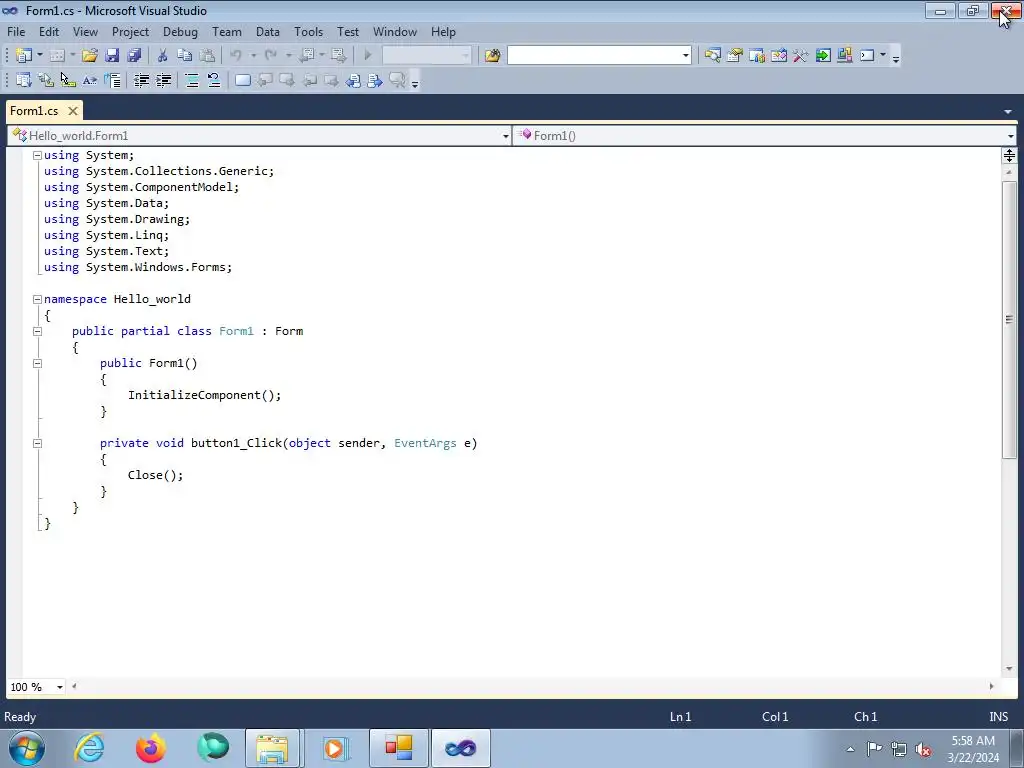Image resolution: width=1024 pixels, height=768 pixels.
Task: Open the File menu
Action: [x=16, y=32]
